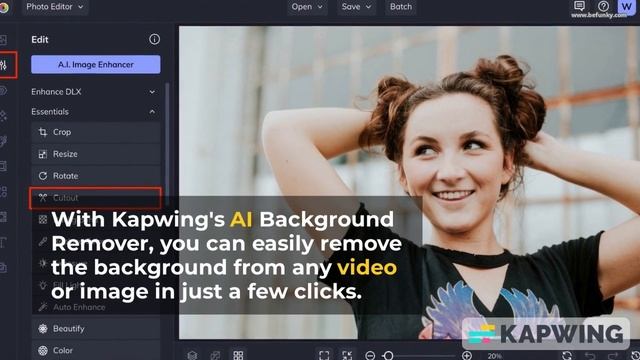Open the Save menu dropdown
Screen dimensions: 640x360
356,7
